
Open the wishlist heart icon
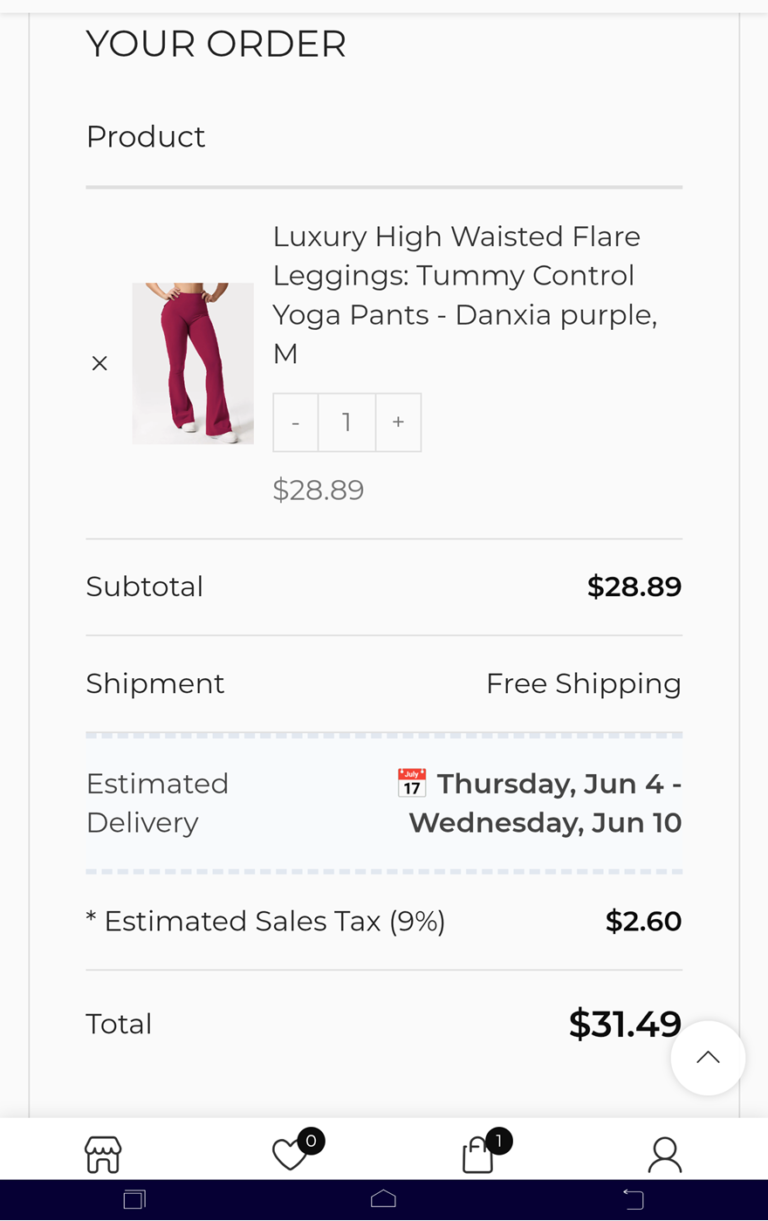tap(290, 1155)
